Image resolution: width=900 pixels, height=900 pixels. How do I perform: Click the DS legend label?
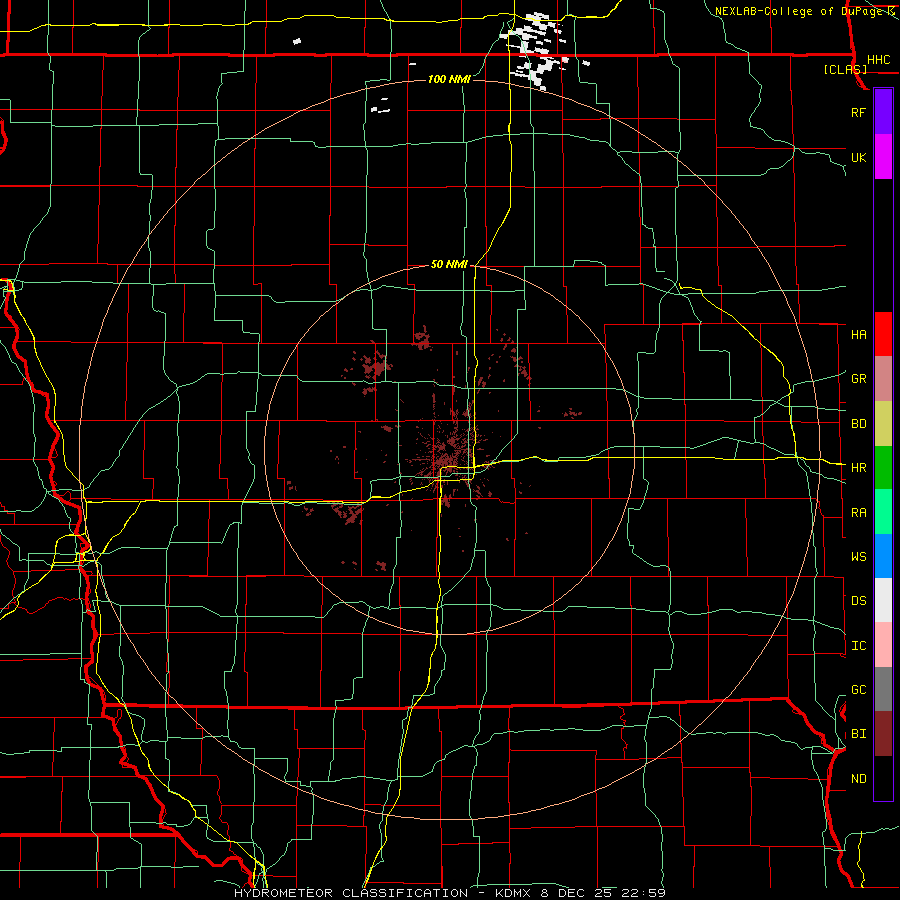coord(858,600)
